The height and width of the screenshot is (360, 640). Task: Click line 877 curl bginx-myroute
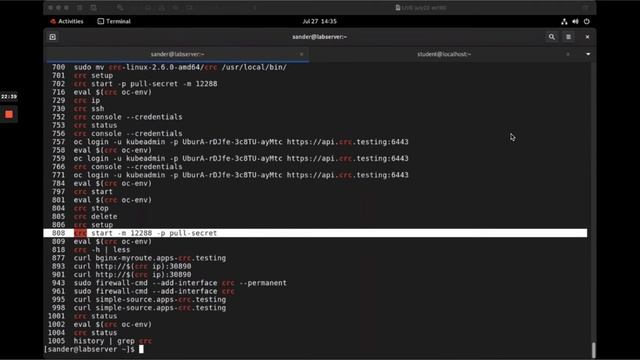[138, 258]
